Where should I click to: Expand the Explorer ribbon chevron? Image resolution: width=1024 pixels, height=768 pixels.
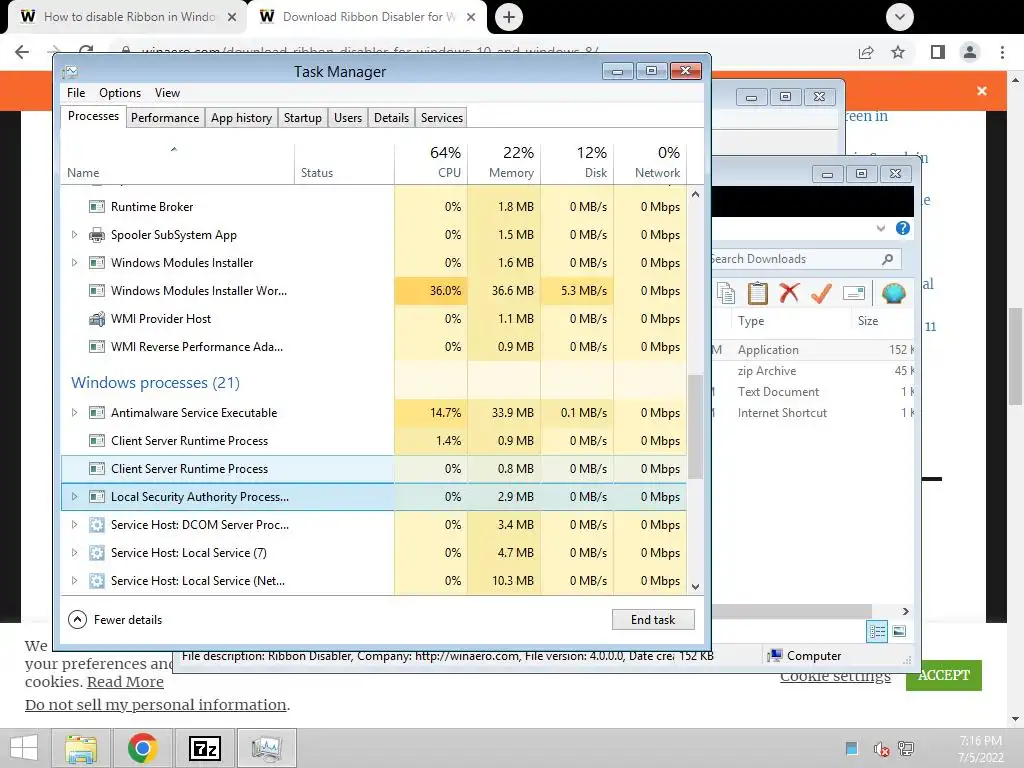click(x=881, y=229)
